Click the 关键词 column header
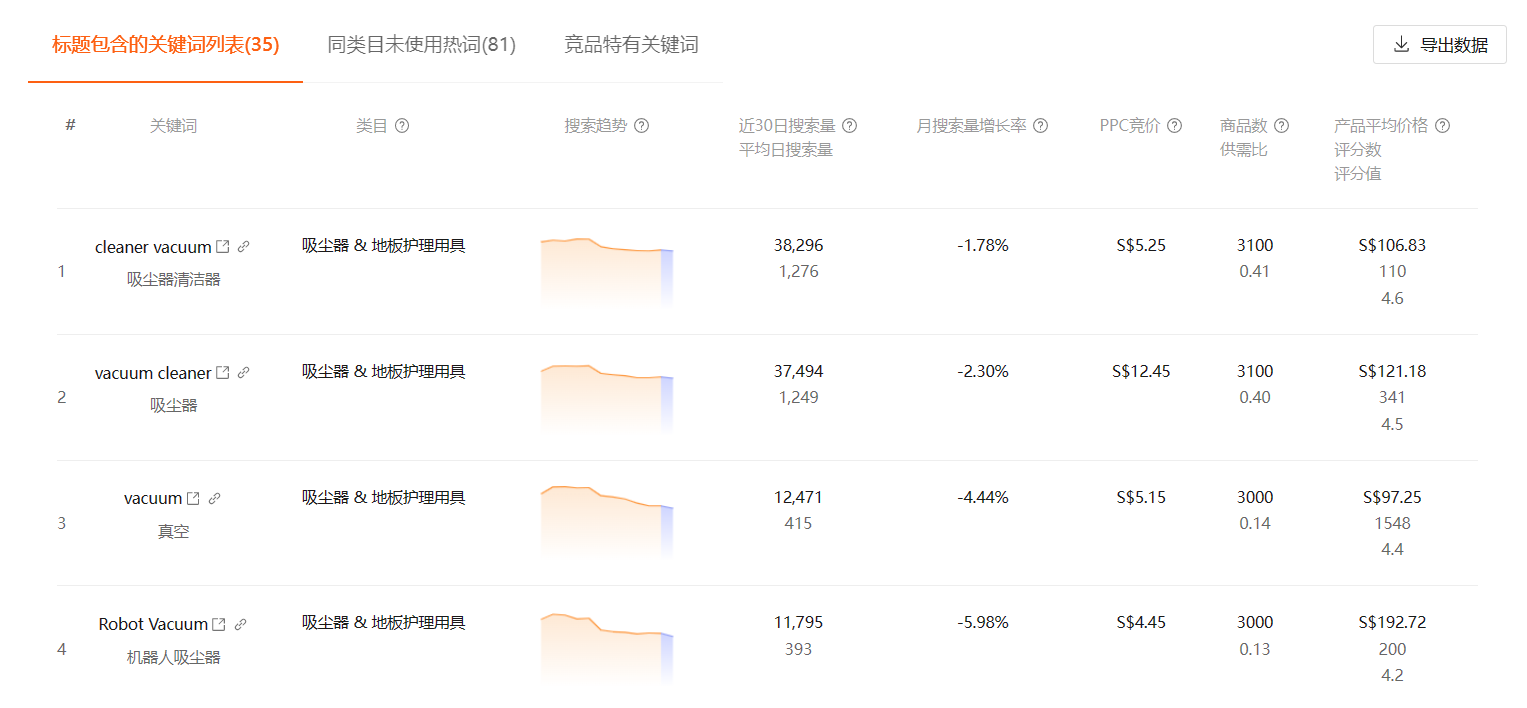This screenshot has height=708, width=1527. [173, 126]
